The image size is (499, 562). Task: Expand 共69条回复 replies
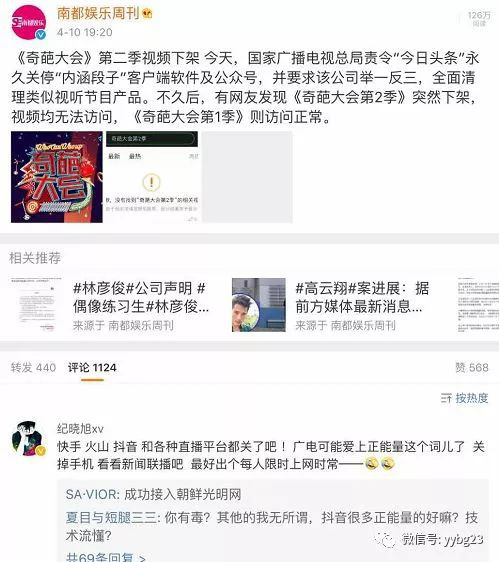106,557
